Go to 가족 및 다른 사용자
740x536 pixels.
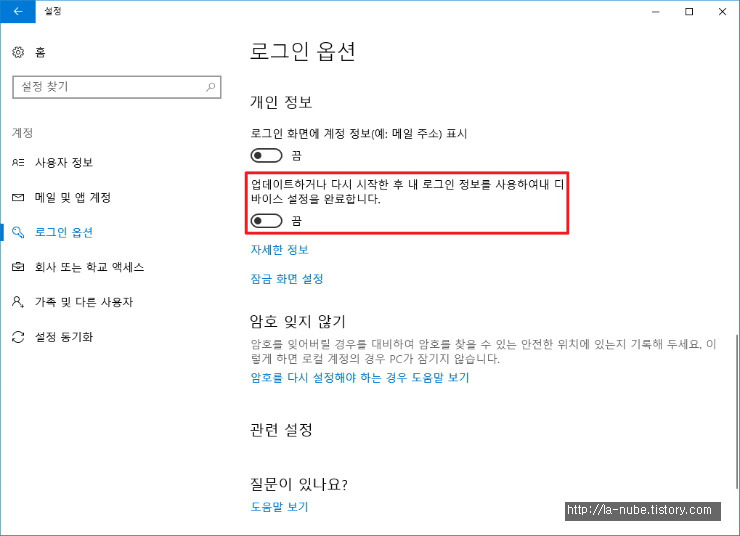[x=84, y=302]
